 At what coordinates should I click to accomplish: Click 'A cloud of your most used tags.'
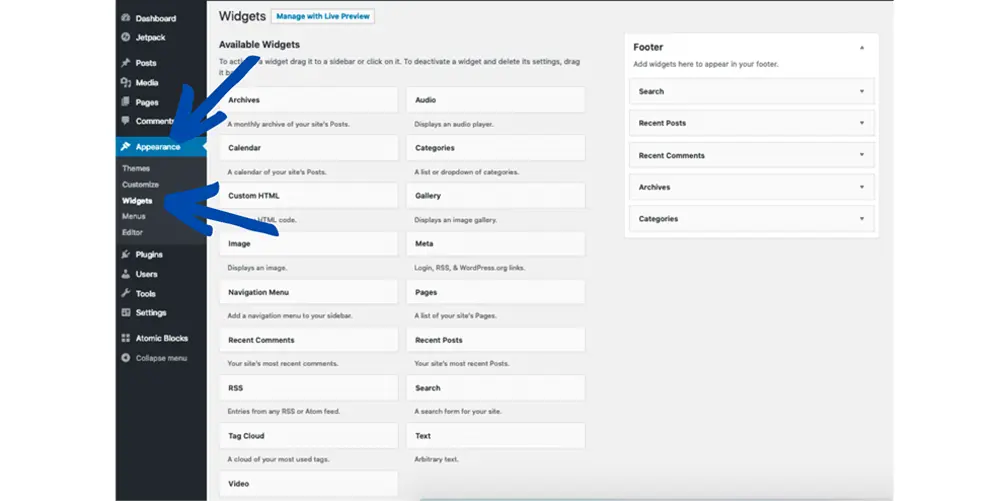pyautogui.click(x=278, y=459)
